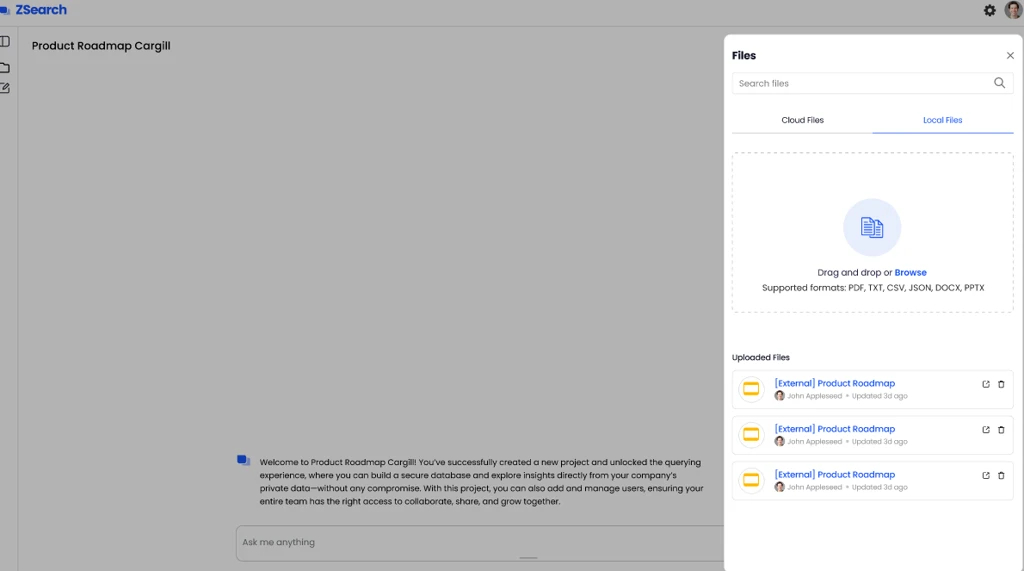The height and width of the screenshot is (571, 1024).
Task: Toggle the sidebar panel icon
Action: 5,42
